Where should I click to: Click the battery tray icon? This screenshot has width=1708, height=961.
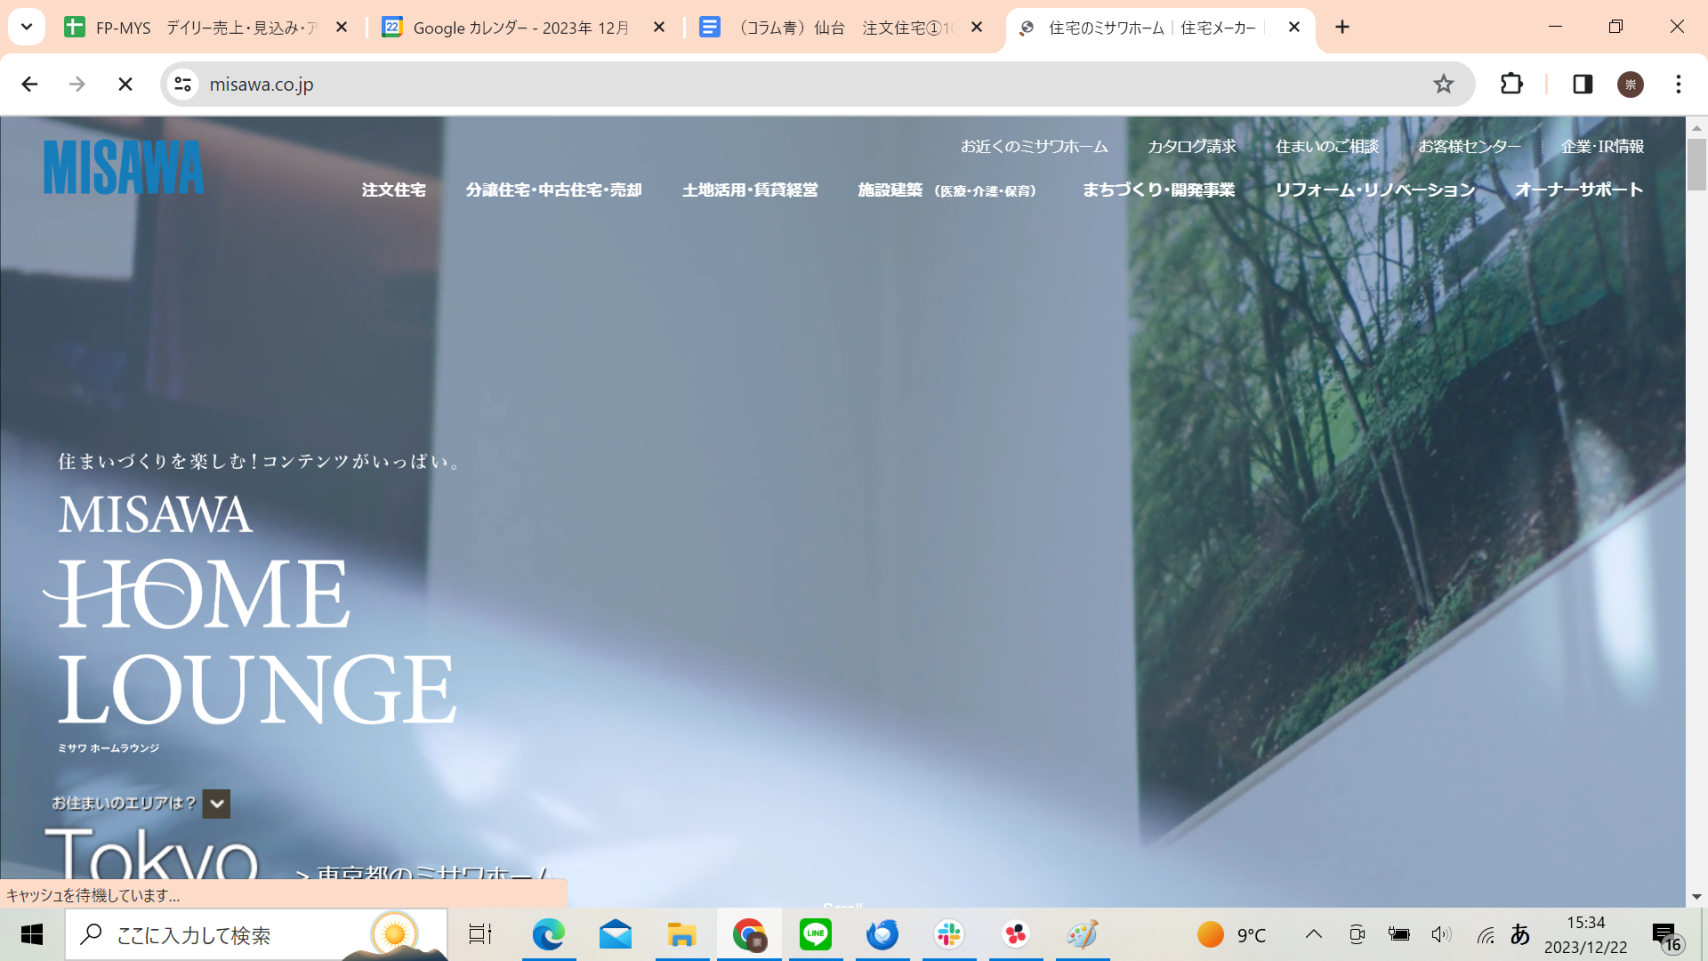(1398, 935)
